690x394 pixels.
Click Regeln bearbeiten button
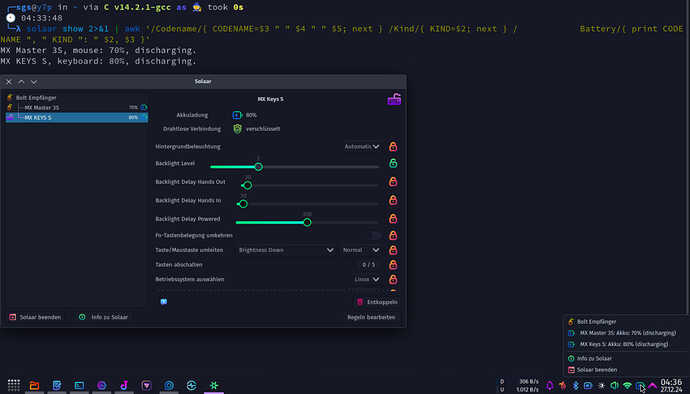(371, 317)
